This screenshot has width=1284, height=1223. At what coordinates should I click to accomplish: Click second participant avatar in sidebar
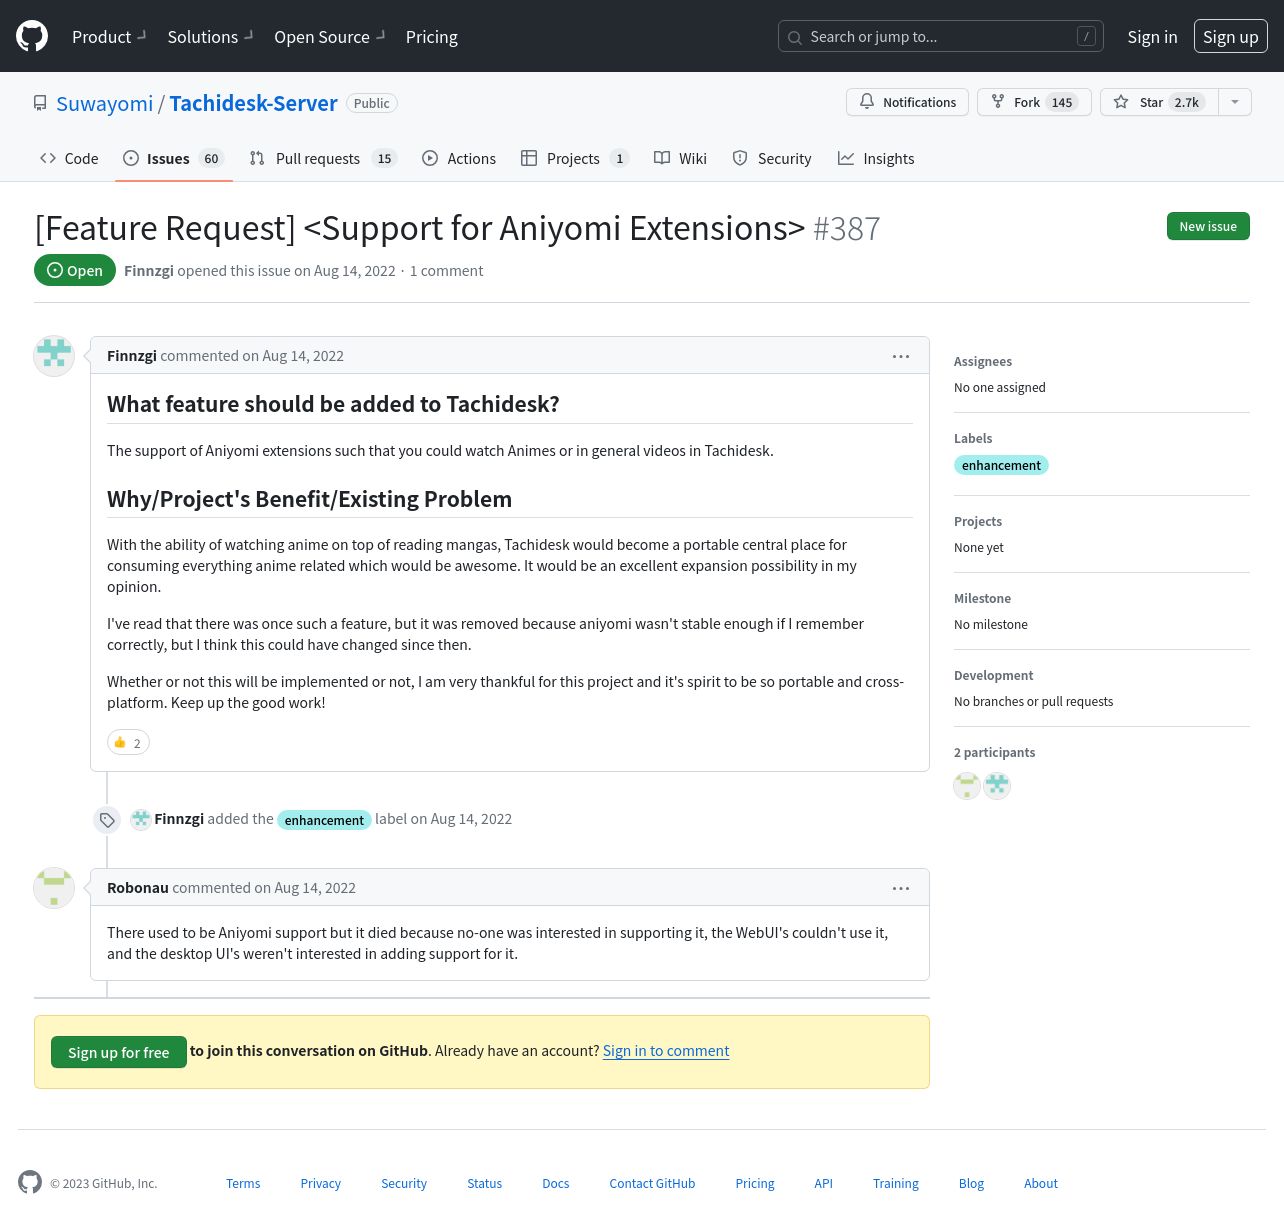[x=997, y=786]
